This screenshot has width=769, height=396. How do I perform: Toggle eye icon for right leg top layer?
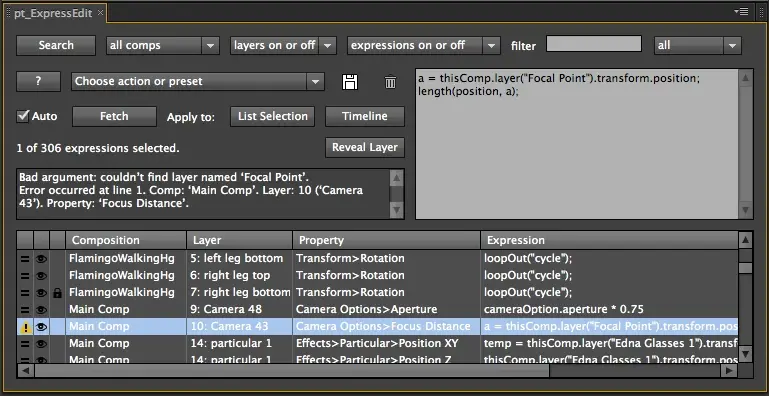click(41, 276)
